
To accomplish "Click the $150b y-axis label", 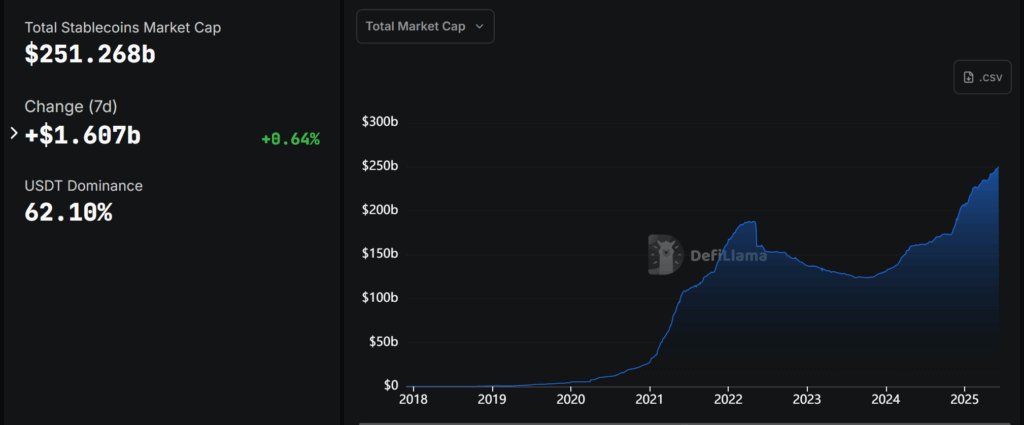I will (380, 254).
